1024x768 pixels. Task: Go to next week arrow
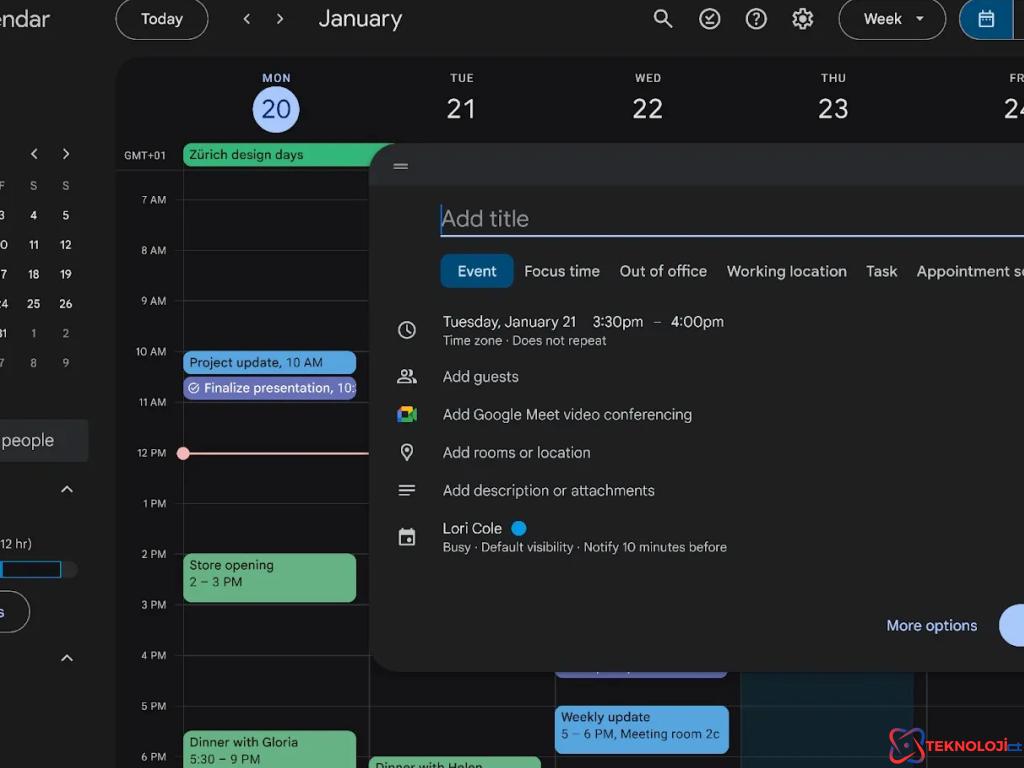click(280, 19)
